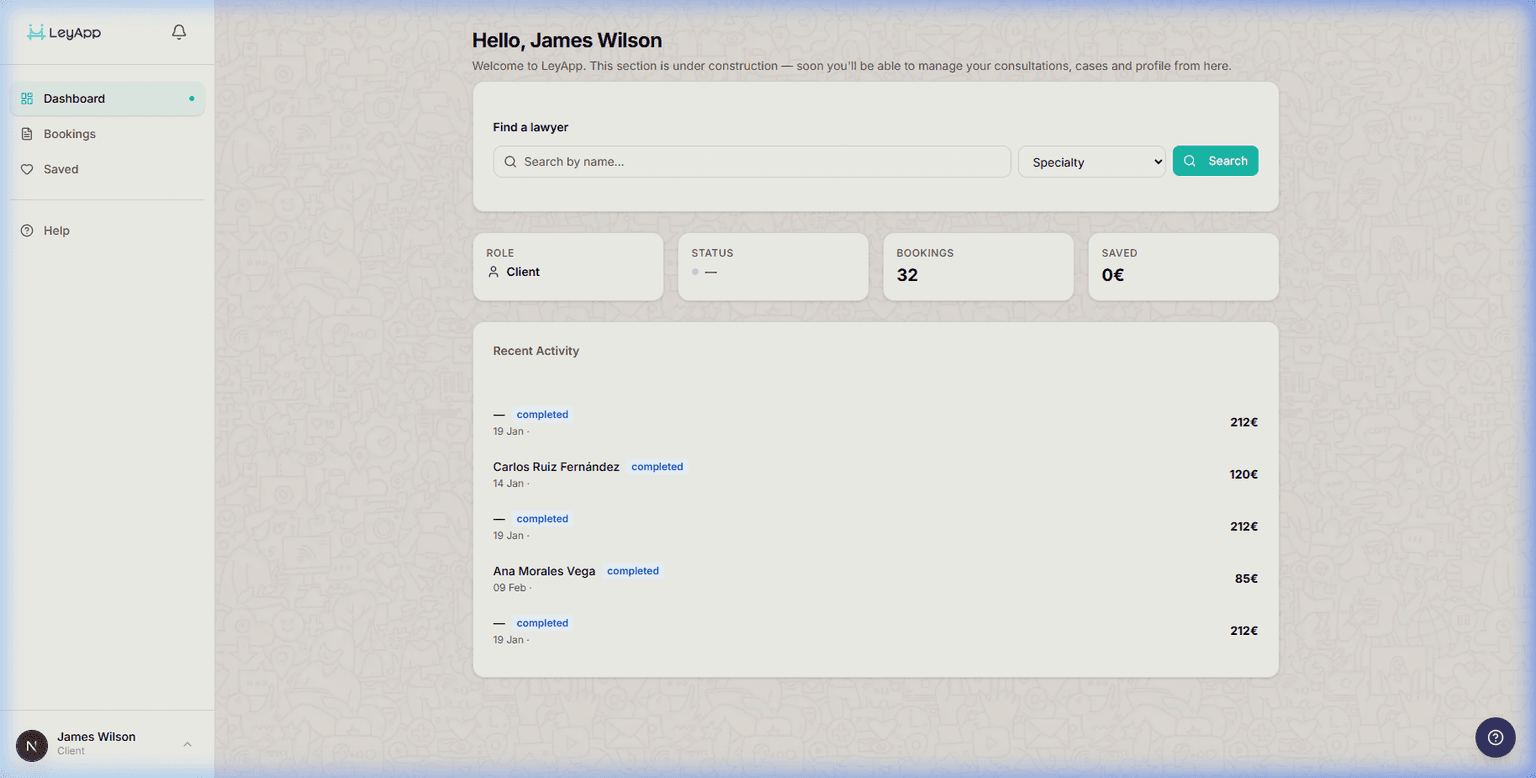Select the Dashboard grid icon
1536x778 pixels.
pyautogui.click(x=26, y=98)
